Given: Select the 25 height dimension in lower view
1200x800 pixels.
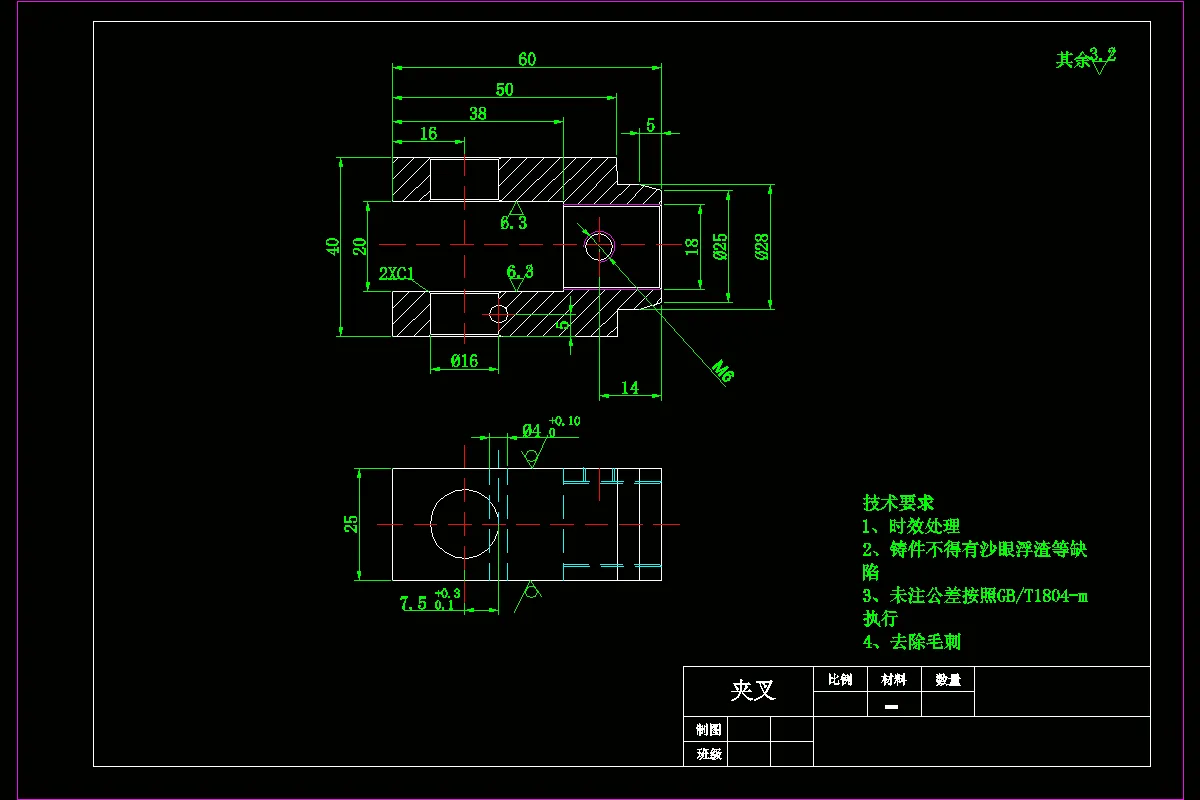Looking at the screenshot, I should pos(351,524).
